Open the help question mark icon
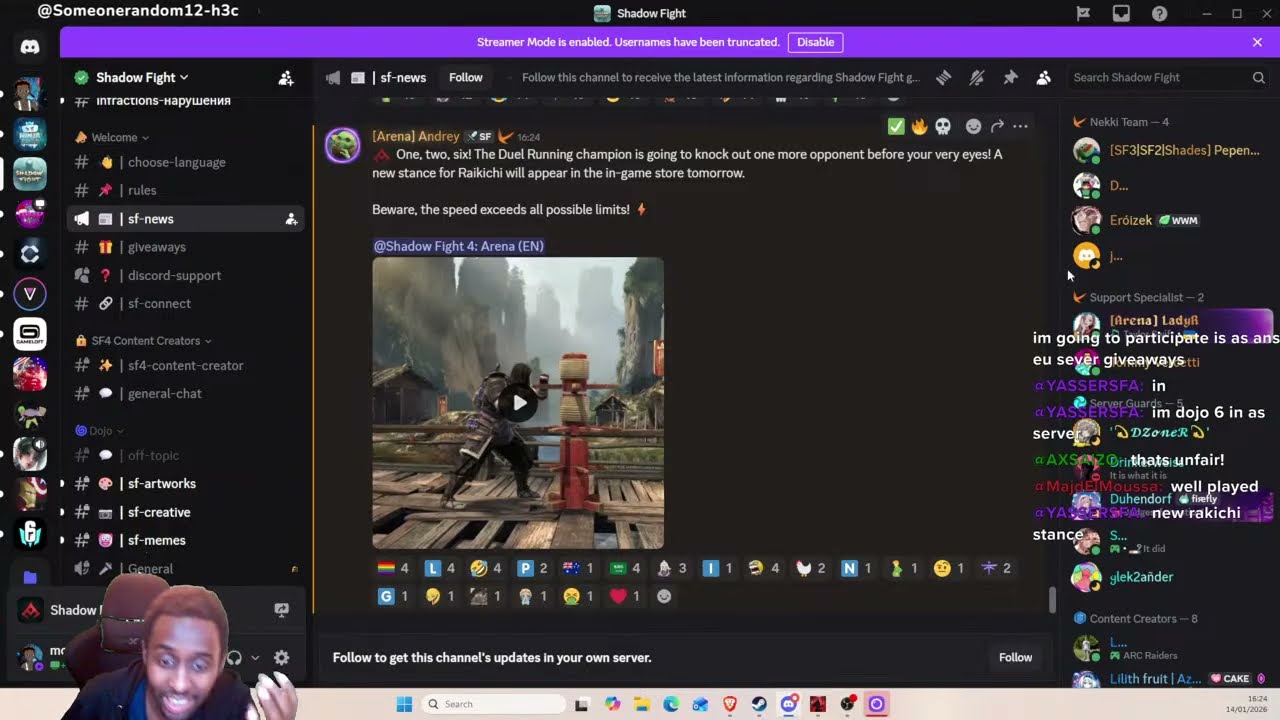The height and width of the screenshot is (720, 1280). 1159,13
